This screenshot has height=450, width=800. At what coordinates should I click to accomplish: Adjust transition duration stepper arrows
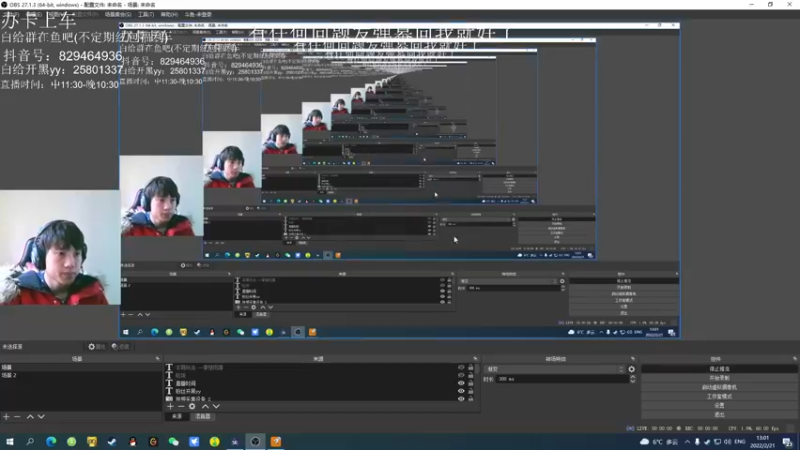tap(633, 379)
